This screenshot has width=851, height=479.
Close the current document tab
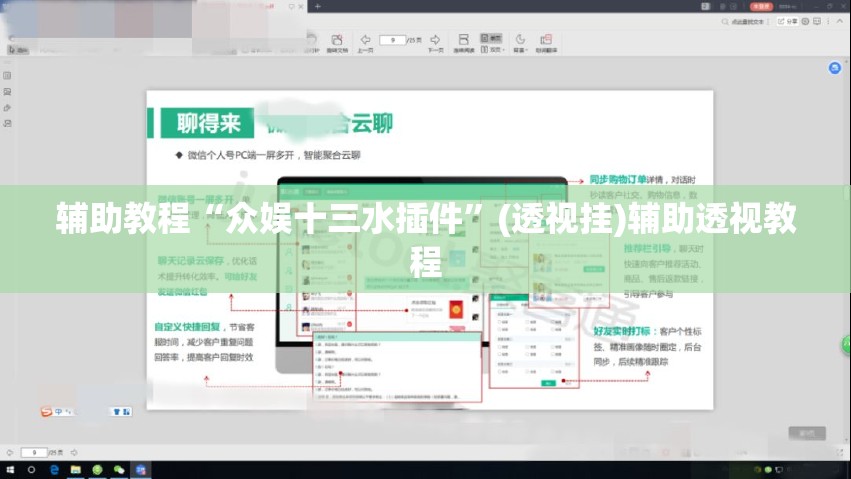[x=301, y=7]
